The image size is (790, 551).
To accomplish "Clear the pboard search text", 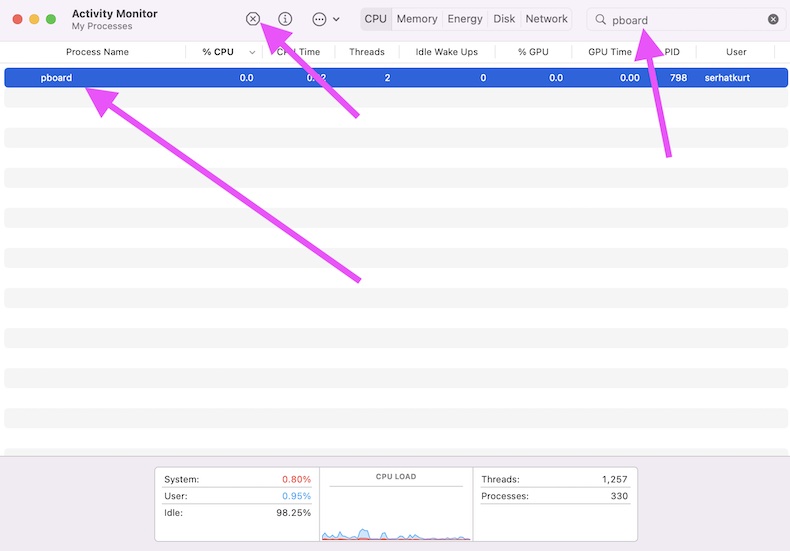I will pos(773,19).
